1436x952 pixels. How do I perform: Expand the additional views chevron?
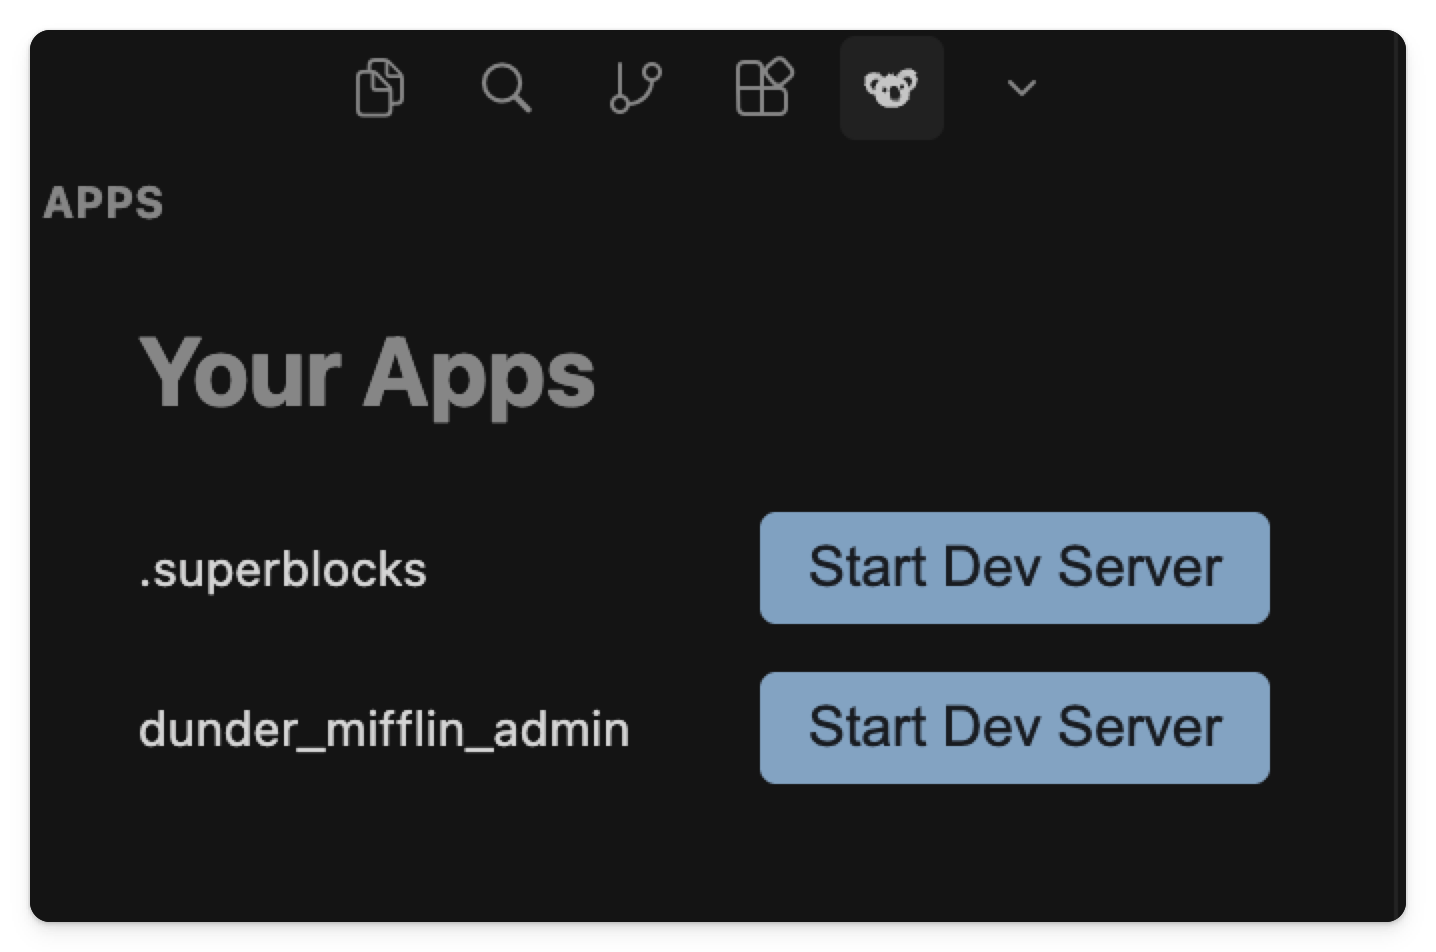(x=1020, y=89)
